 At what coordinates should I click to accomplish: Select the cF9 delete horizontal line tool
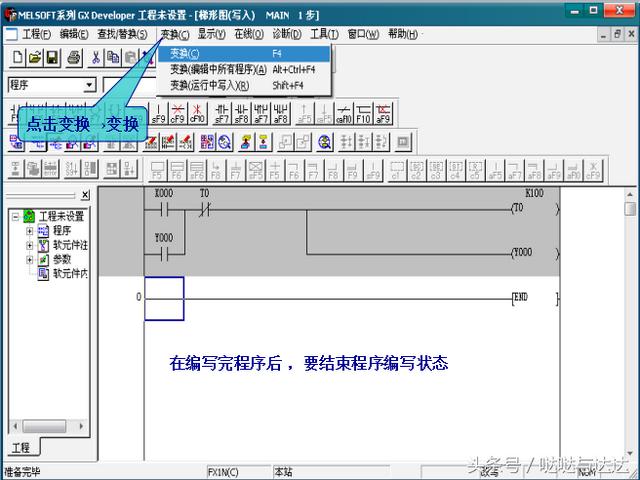[178, 113]
